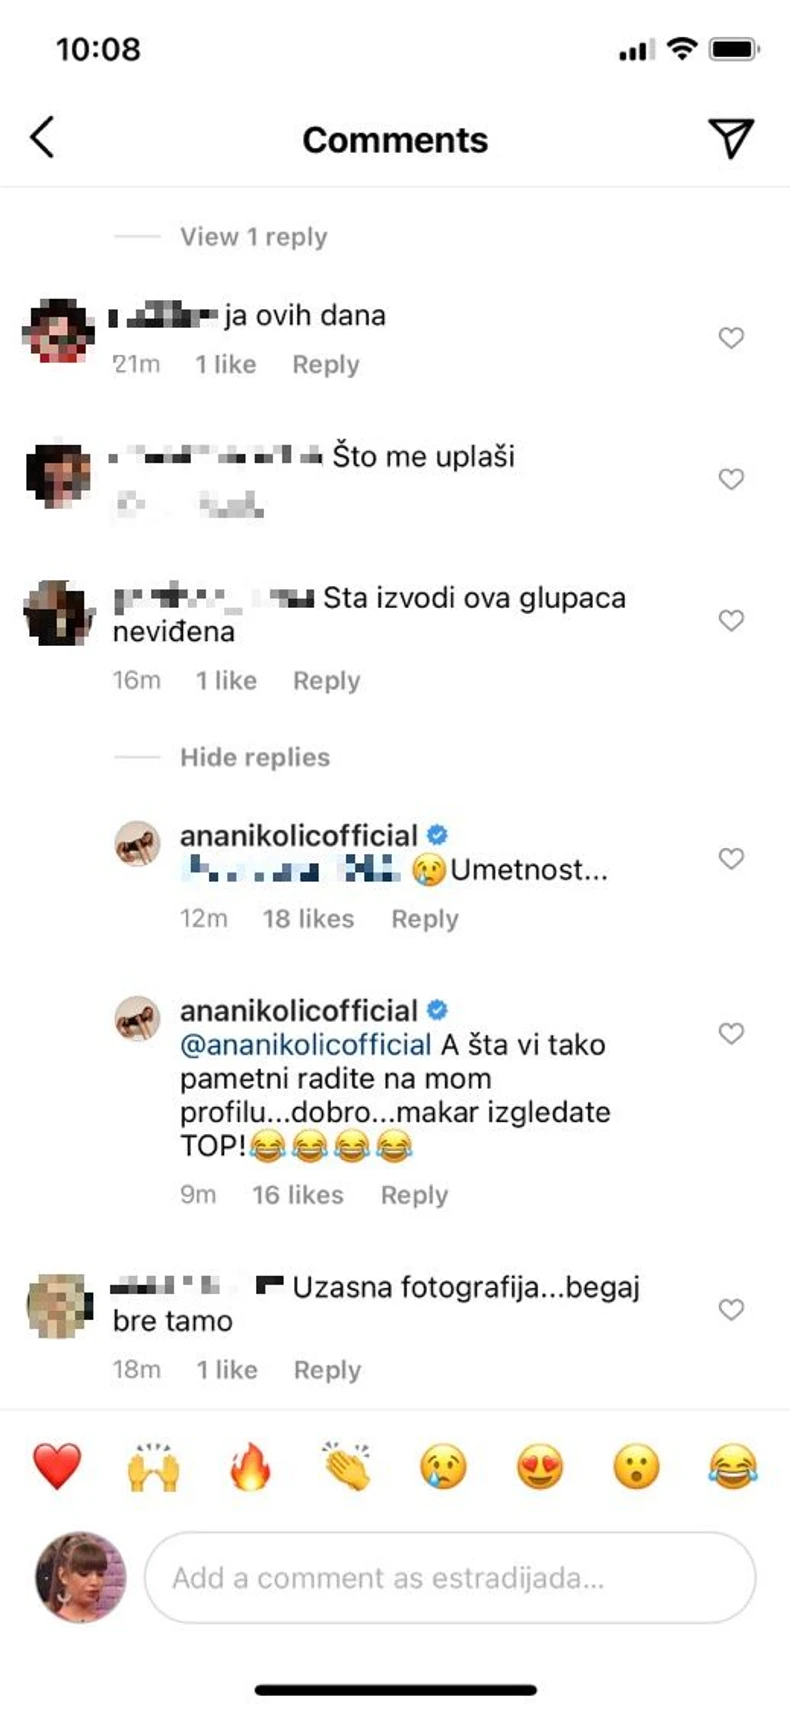Image resolution: width=790 pixels, height=1712 pixels.
Task: Like the 'ja ovih dana' comment
Action: pos(731,337)
